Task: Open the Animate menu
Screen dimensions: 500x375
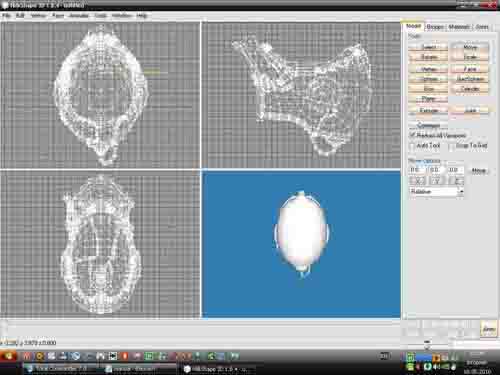Action: [x=79, y=15]
